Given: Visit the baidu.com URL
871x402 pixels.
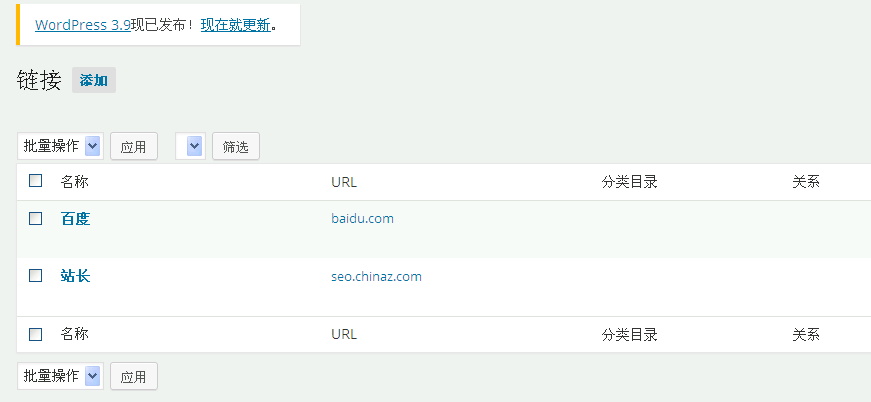Looking at the screenshot, I should pyautogui.click(x=361, y=218).
